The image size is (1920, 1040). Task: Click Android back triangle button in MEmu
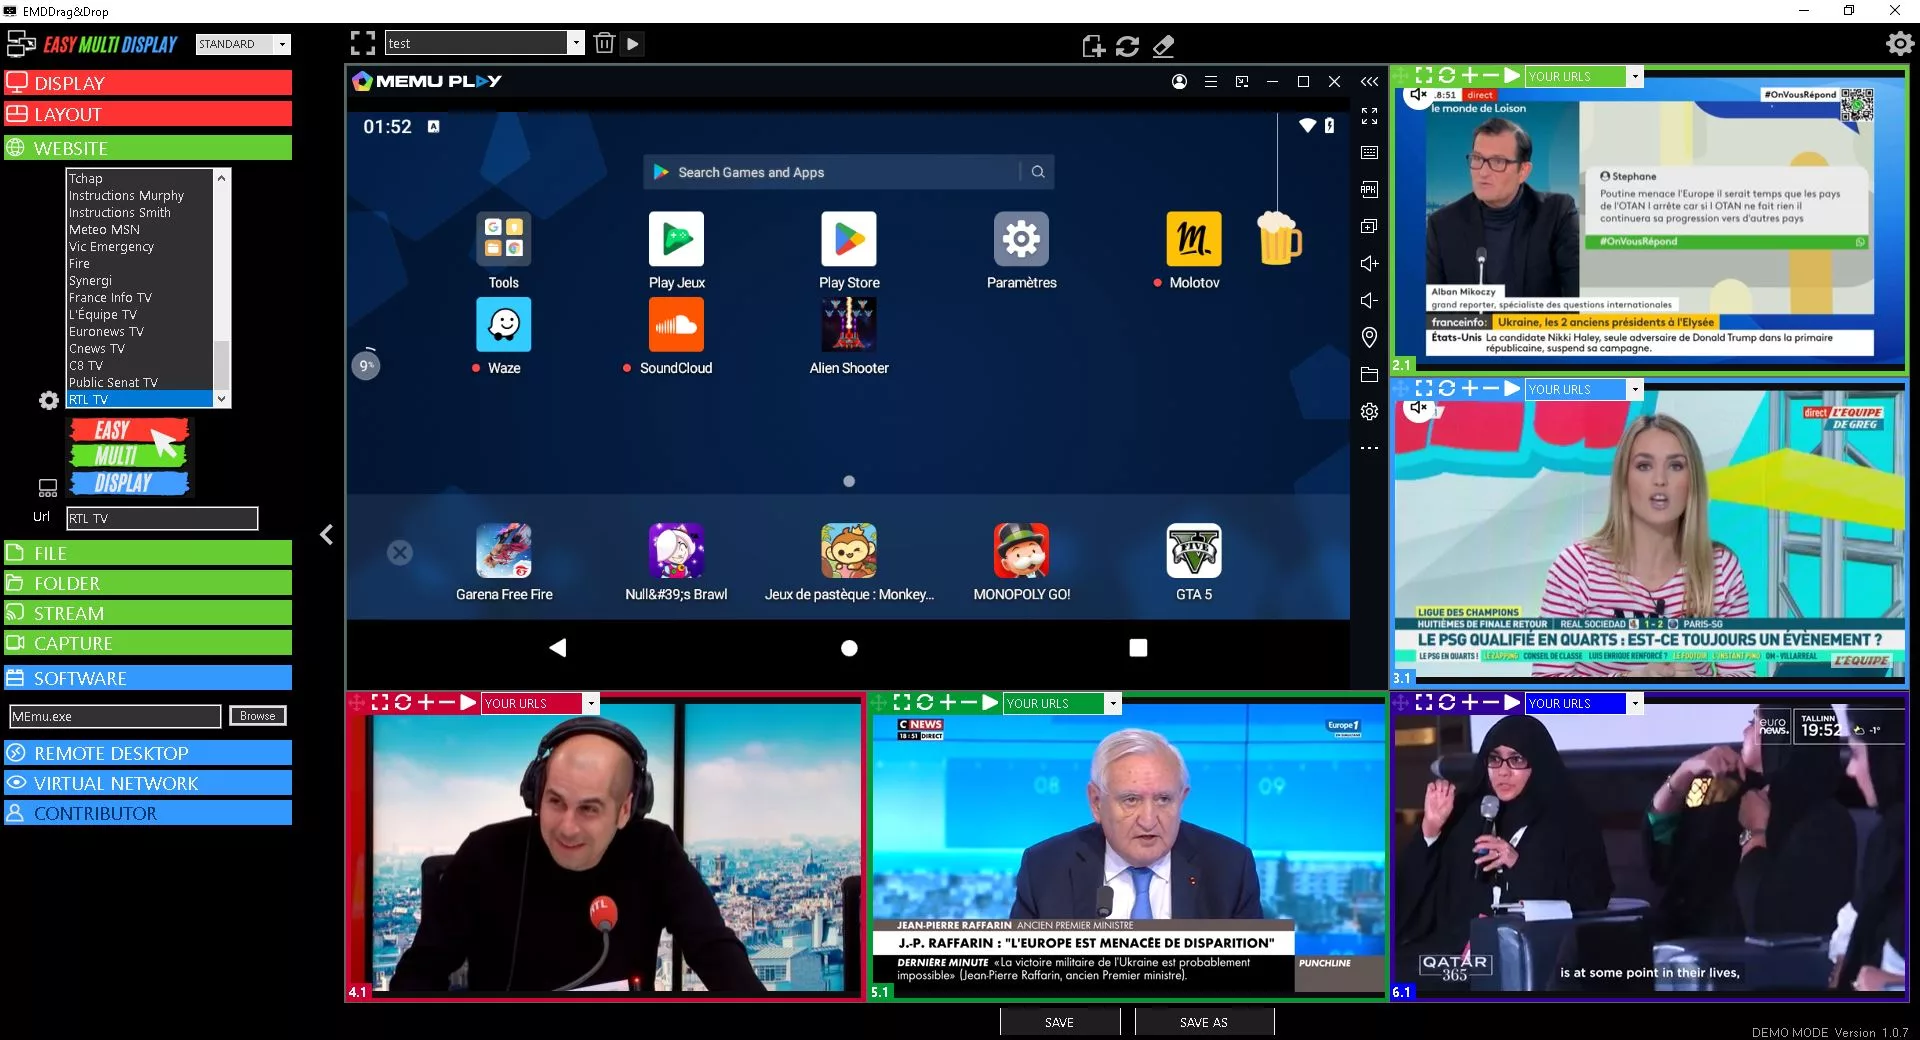pyautogui.click(x=558, y=648)
